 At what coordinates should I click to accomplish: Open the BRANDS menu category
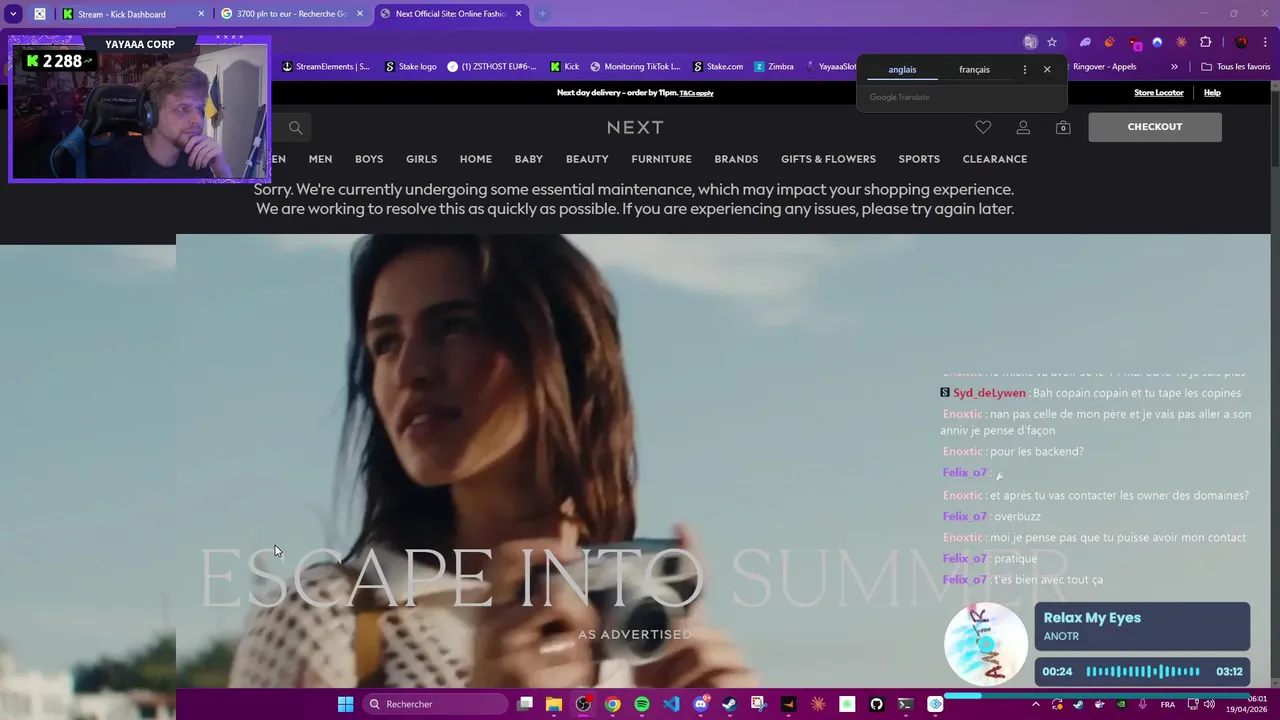click(736, 159)
